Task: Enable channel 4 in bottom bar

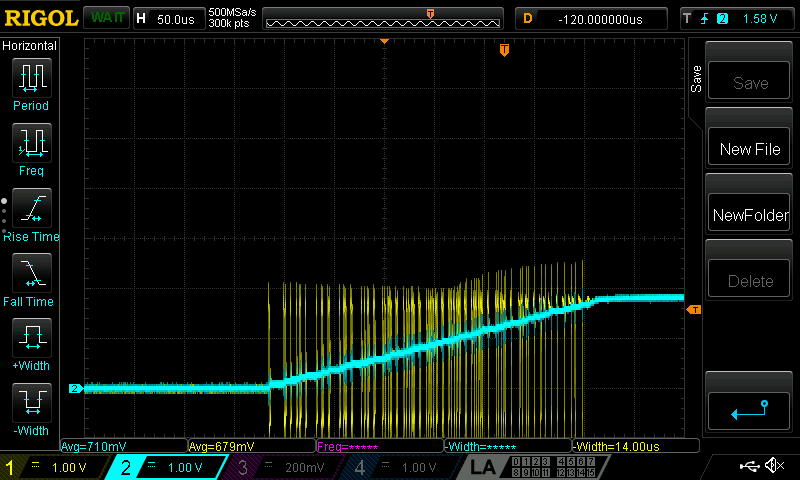Action: coord(402,467)
